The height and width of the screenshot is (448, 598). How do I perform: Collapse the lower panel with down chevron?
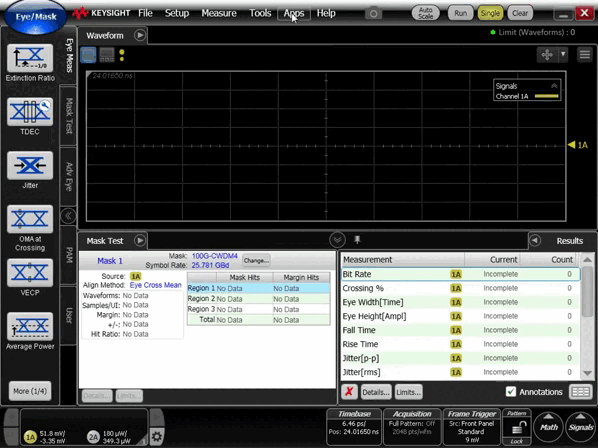point(337,240)
